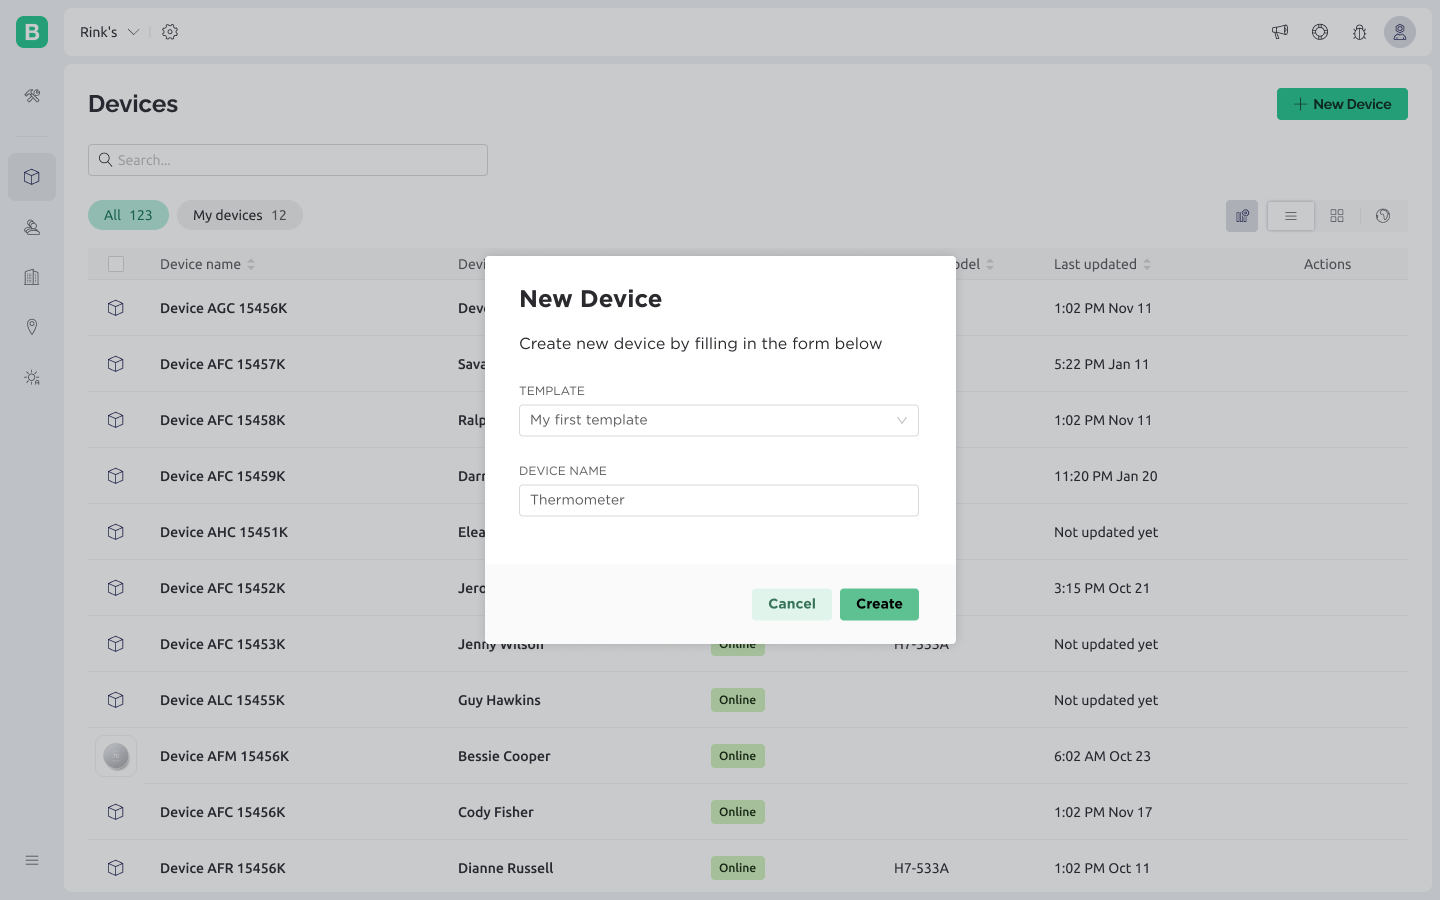Open Locations pin icon in sidebar
The width and height of the screenshot is (1440, 900).
tap(32, 327)
